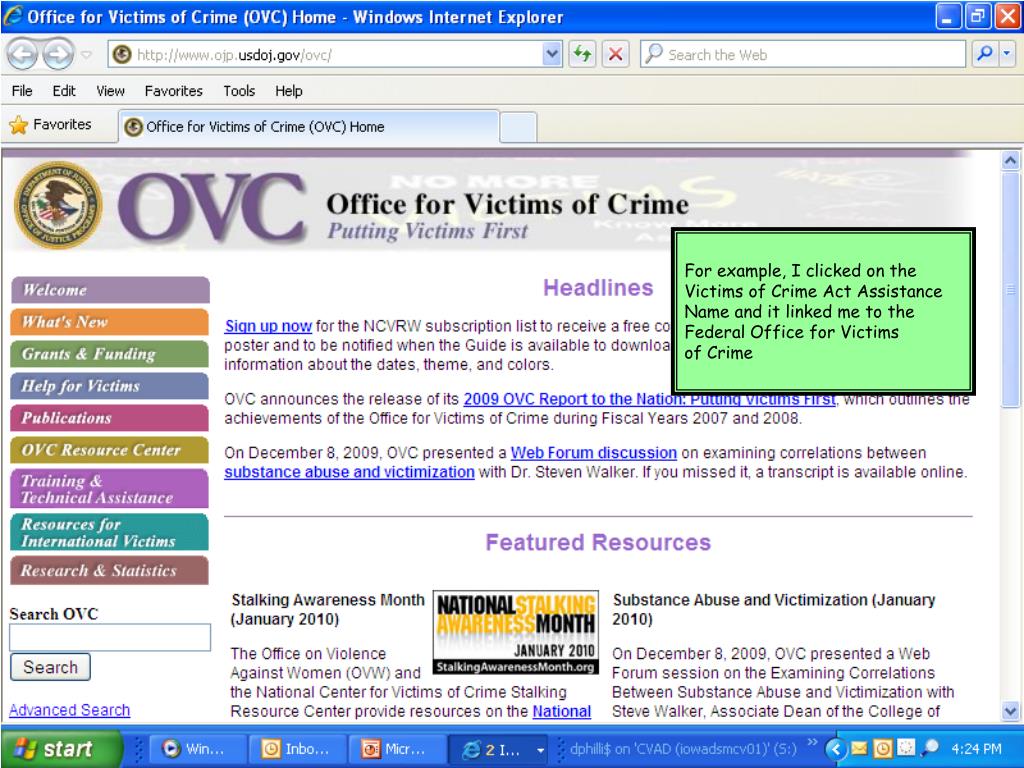Click the green Refresh icon
1024x768 pixels.
(582, 54)
